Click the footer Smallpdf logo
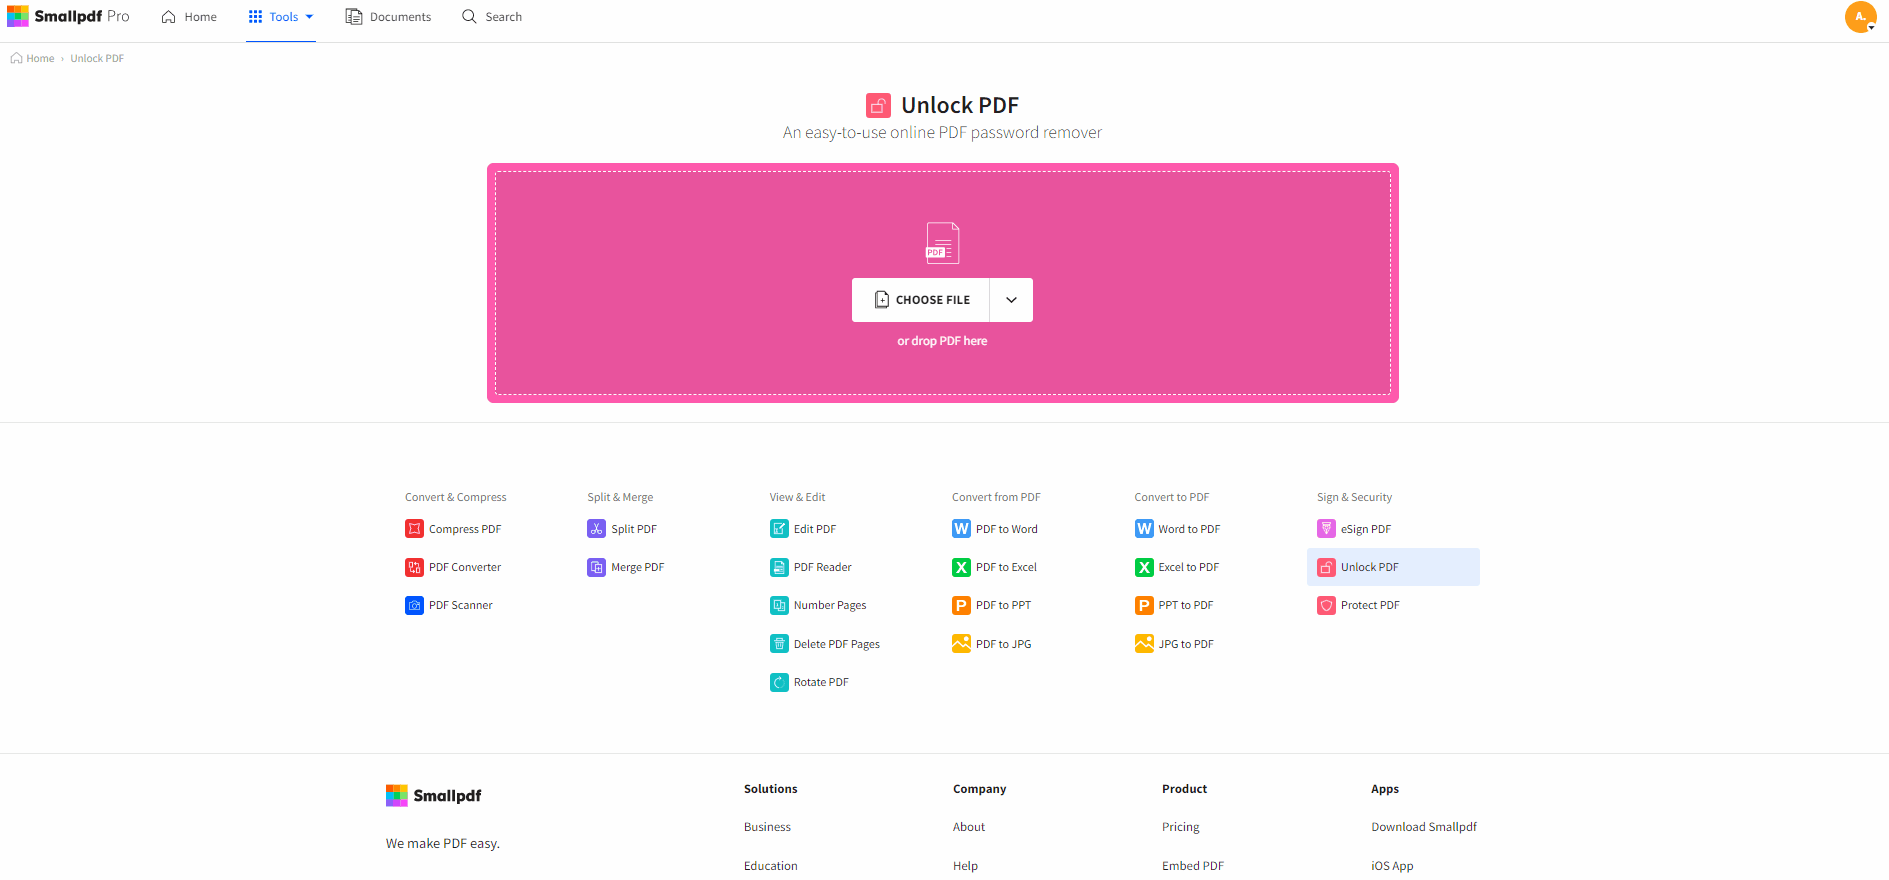The height and width of the screenshot is (880, 1889). point(433,796)
